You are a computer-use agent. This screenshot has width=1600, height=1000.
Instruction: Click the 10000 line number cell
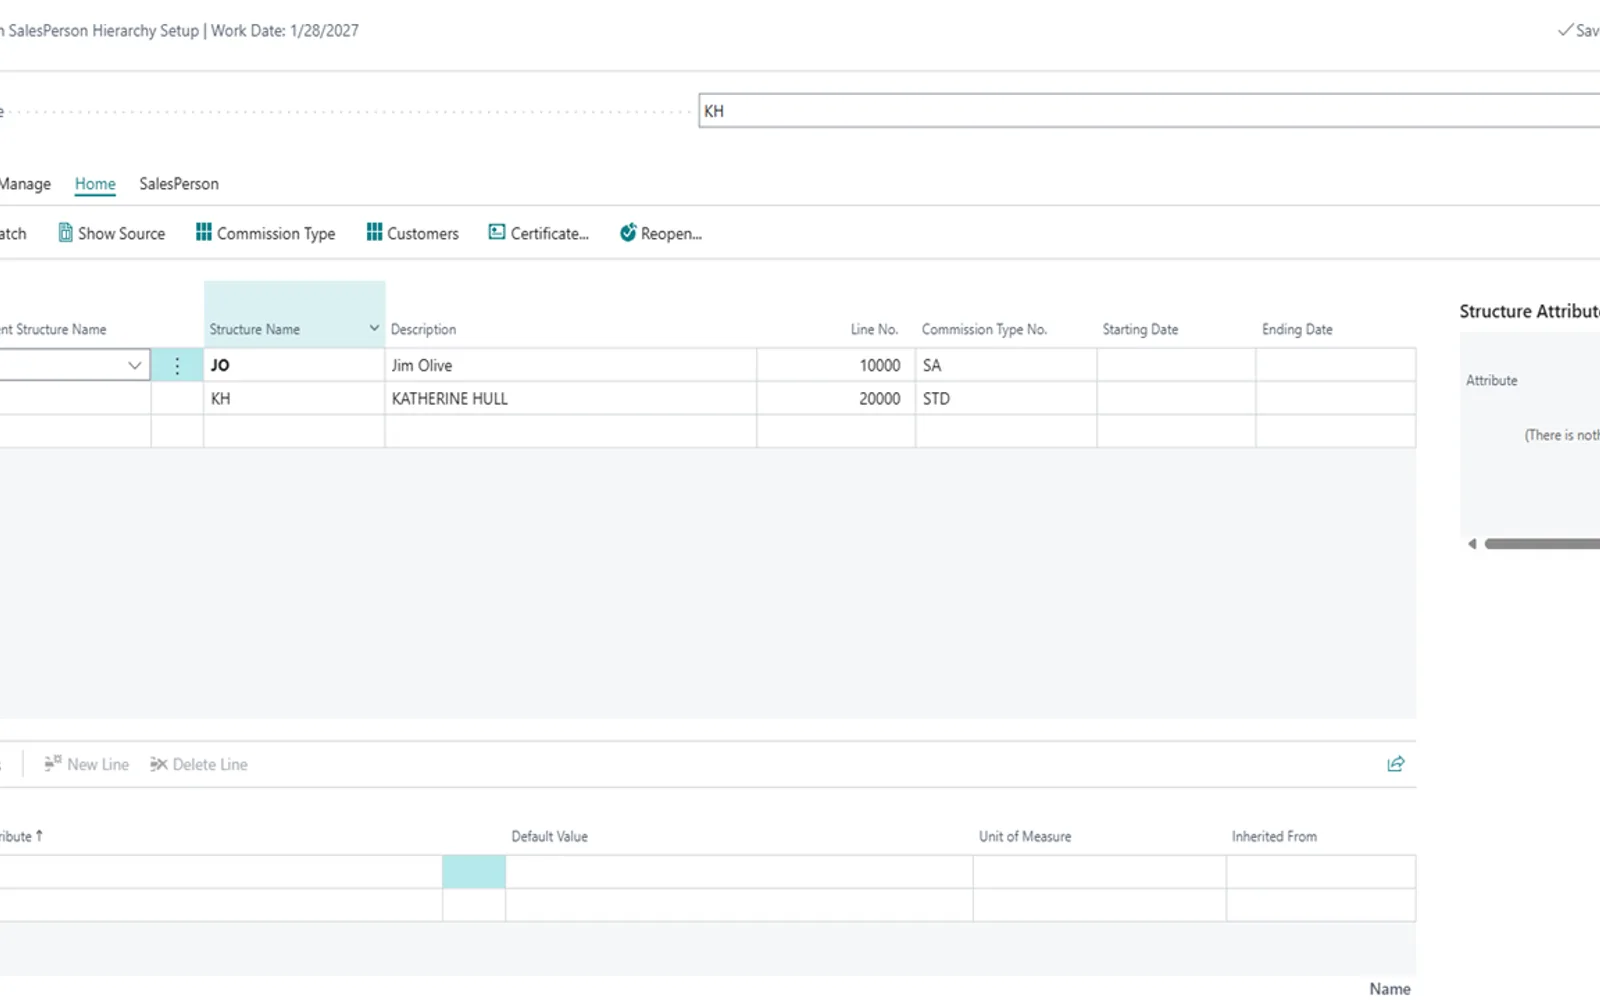(x=836, y=365)
